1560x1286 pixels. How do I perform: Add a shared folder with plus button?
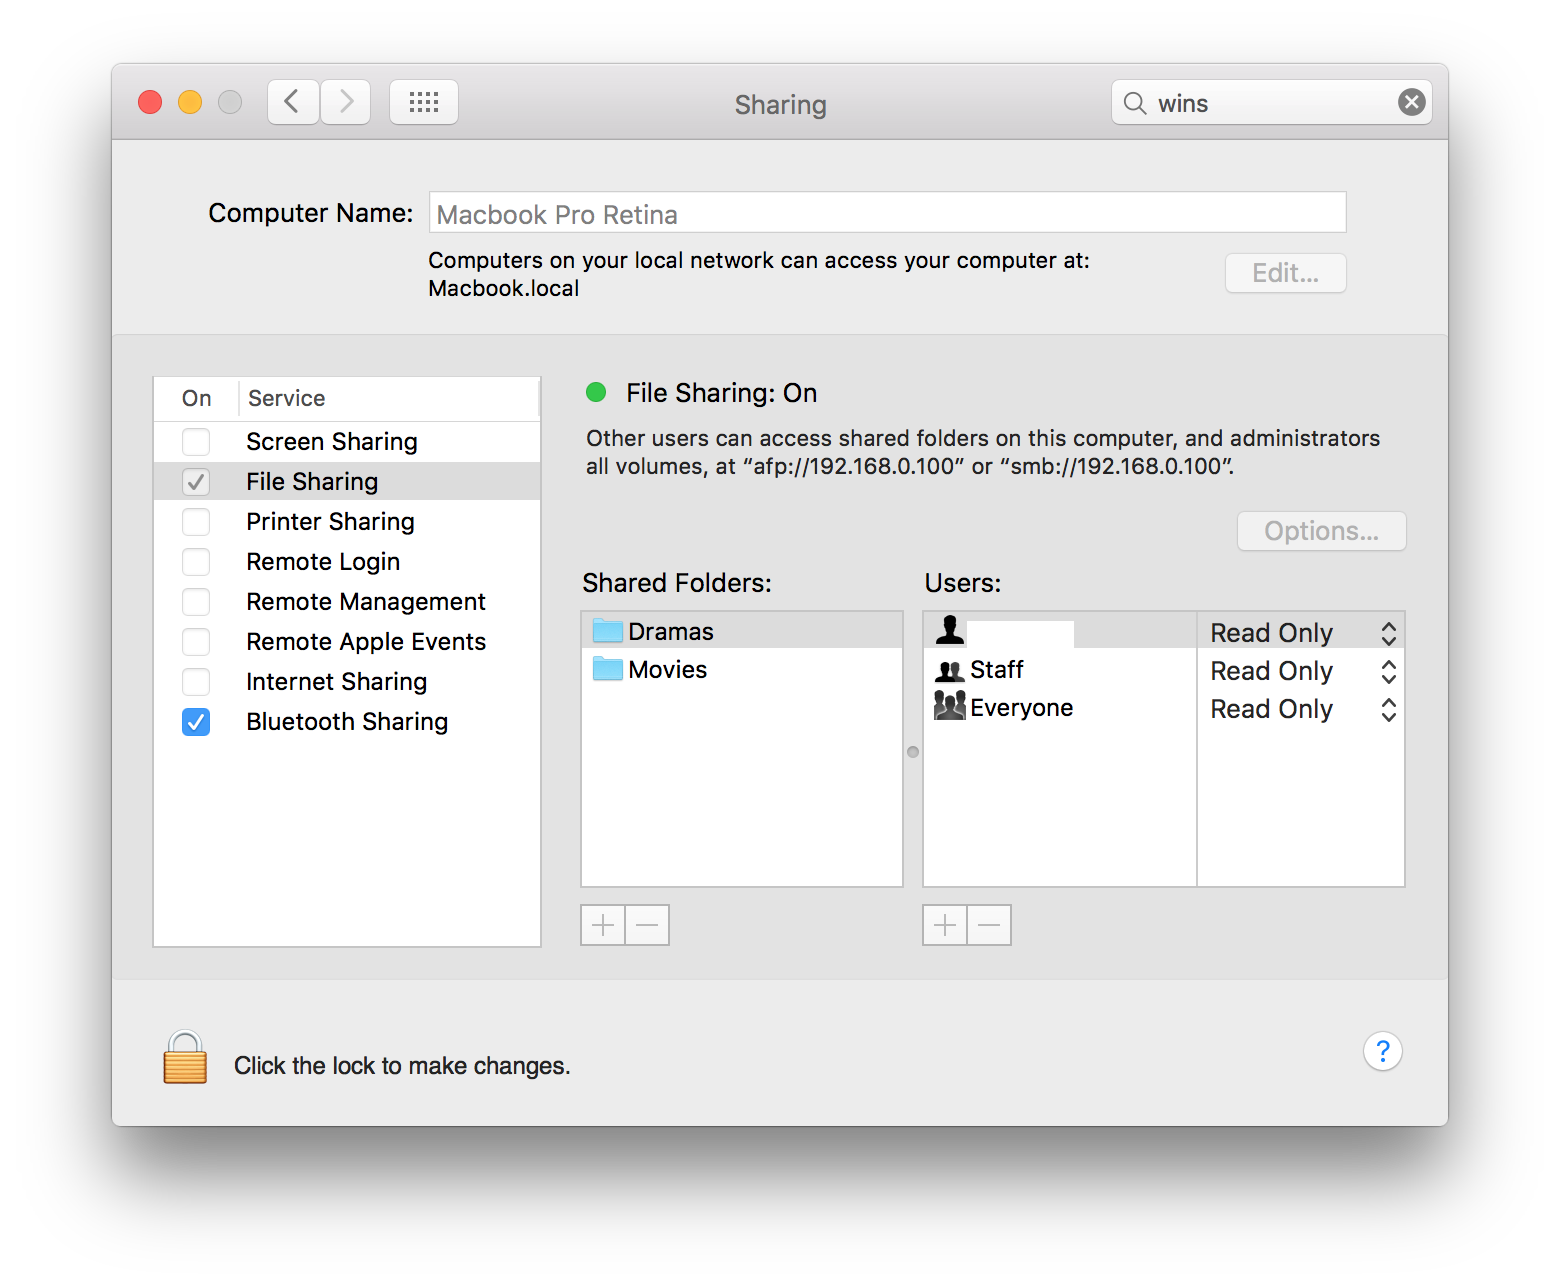pyautogui.click(x=603, y=925)
